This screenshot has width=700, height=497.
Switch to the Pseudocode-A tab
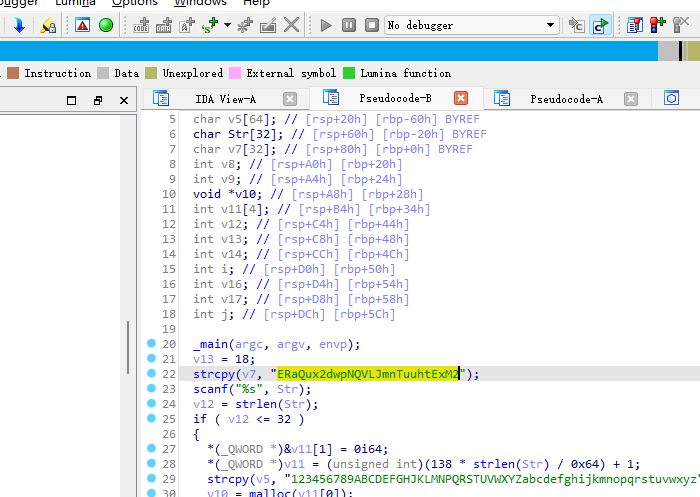point(566,99)
